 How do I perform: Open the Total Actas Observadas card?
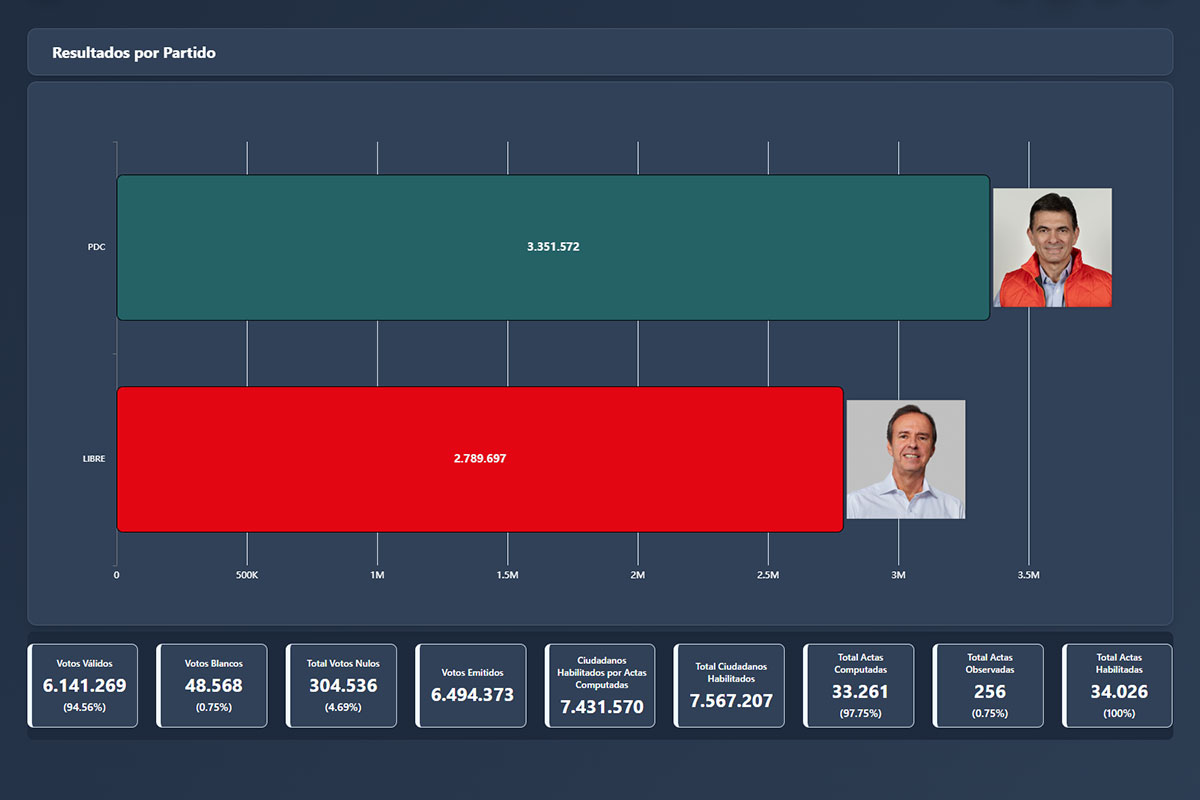click(x=990, y=685)
